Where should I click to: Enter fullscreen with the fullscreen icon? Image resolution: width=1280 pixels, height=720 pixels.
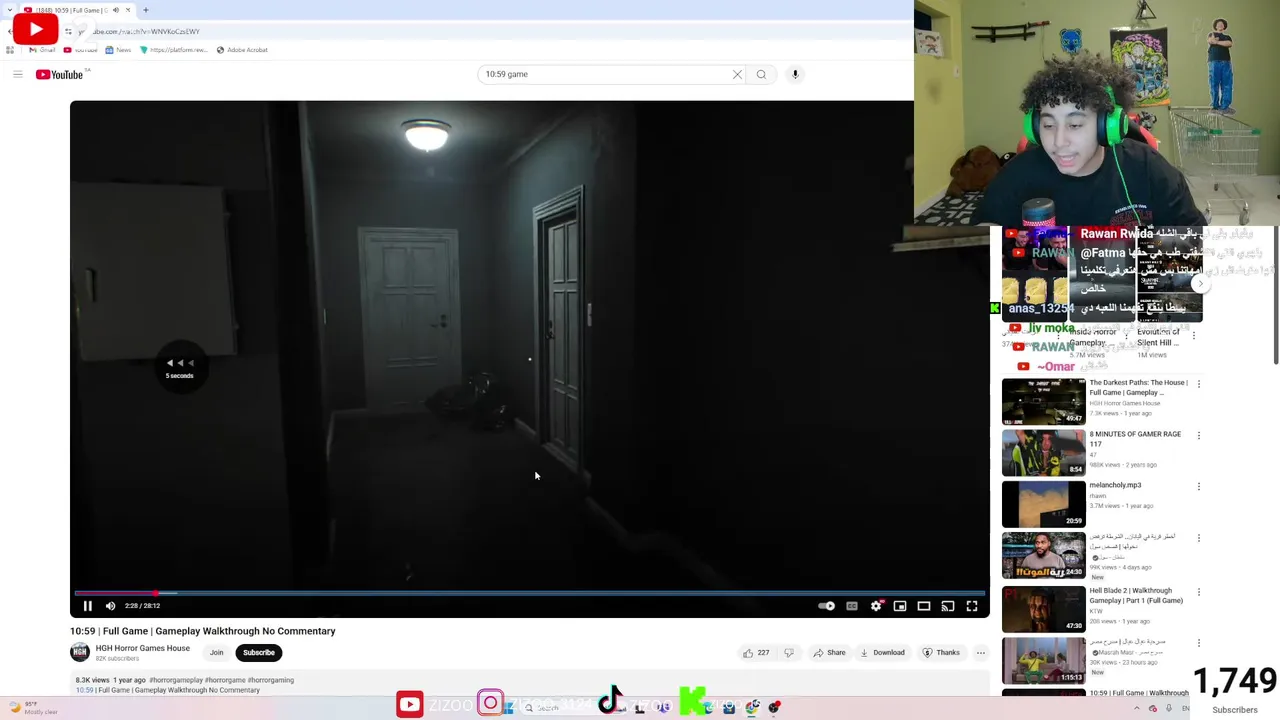tap(972, 606)
